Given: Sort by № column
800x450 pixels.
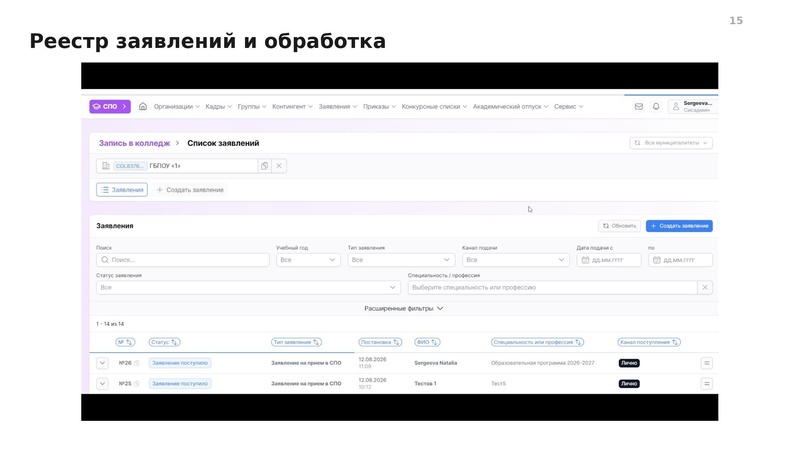Looking at the screenshot, I should point(125,342).
